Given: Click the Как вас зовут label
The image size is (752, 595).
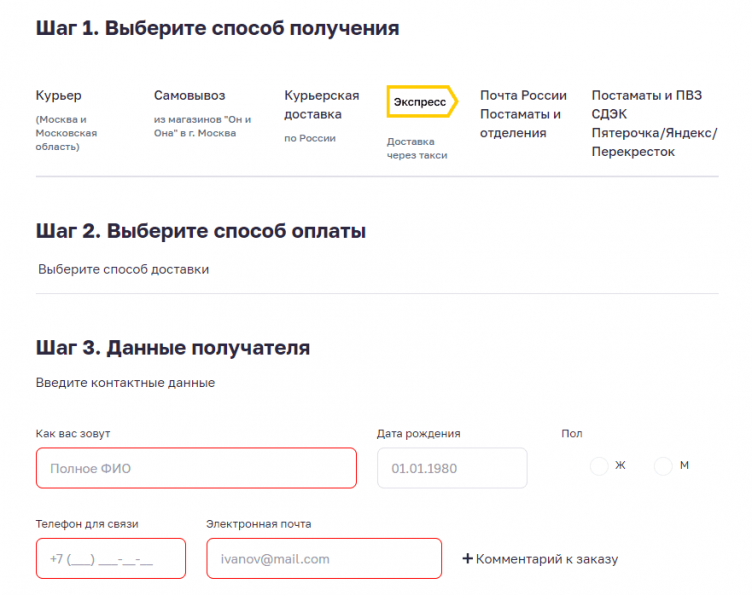Looking at the screenshot, I should pos(73,434).
